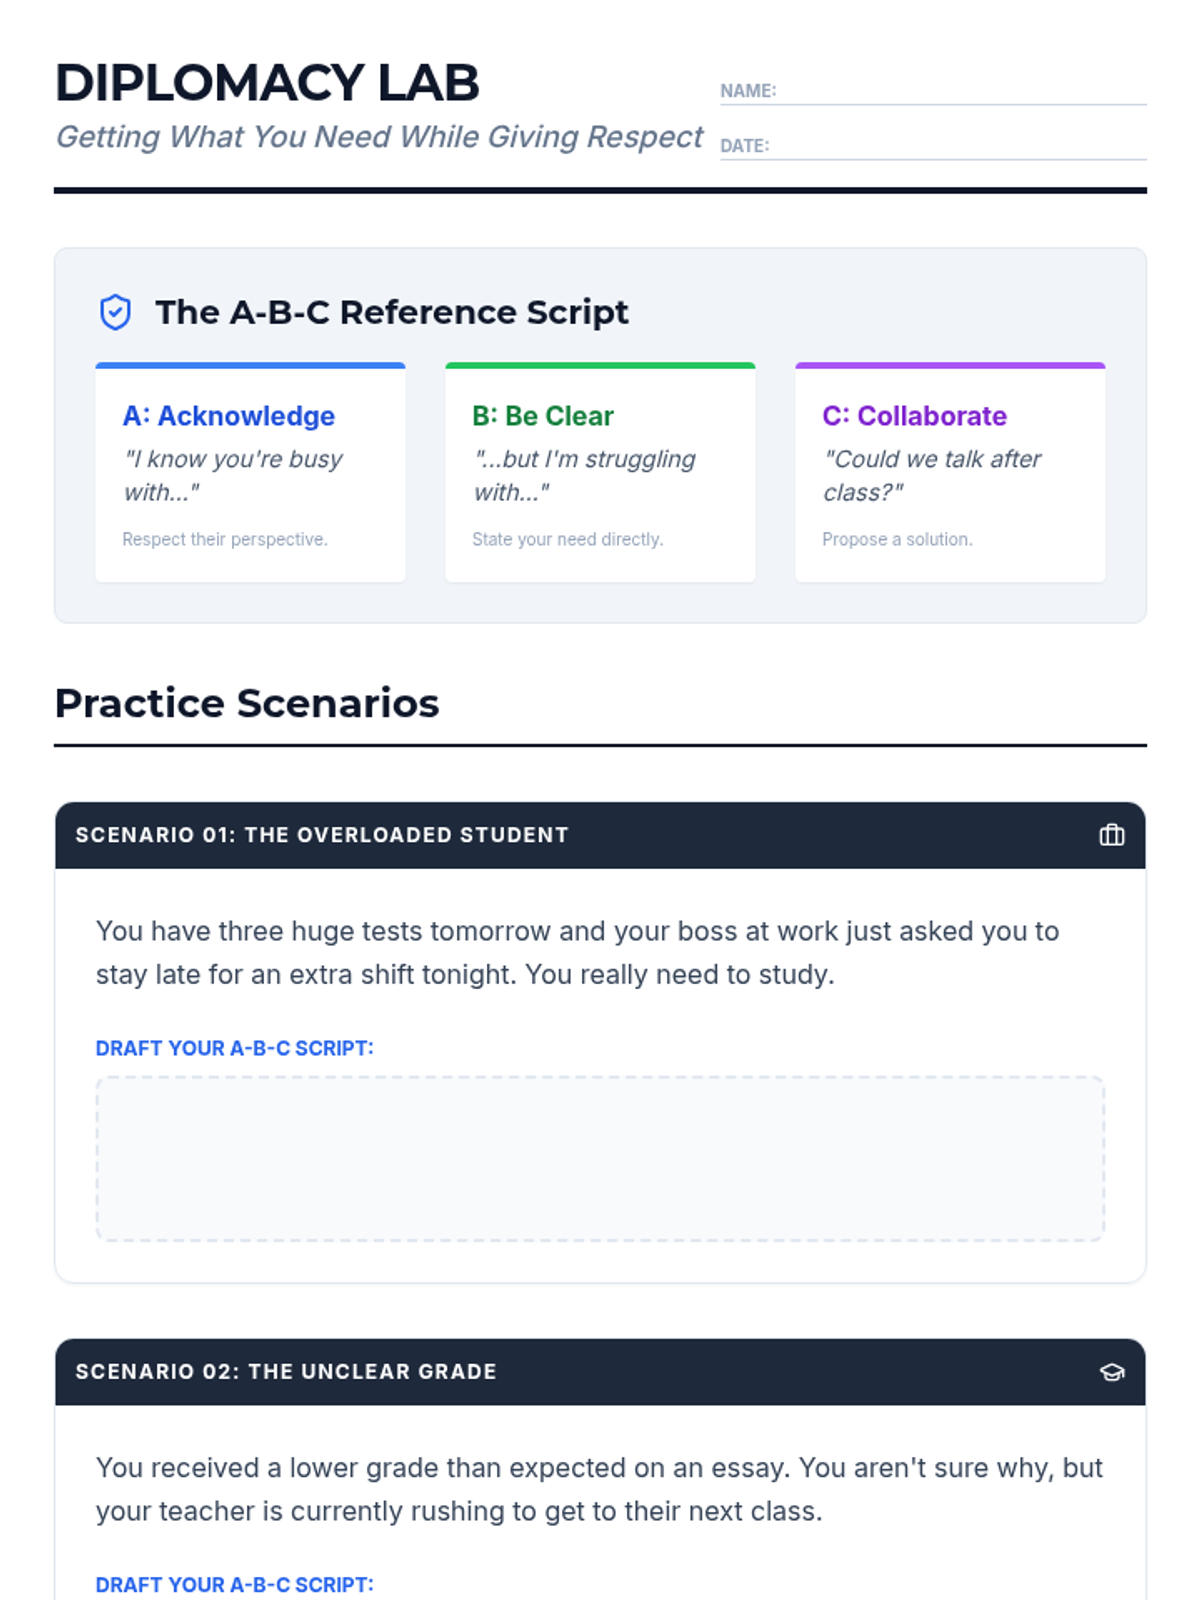The height and width of the screenshot is (1600, 1200).
Task: Click the Diplomacy Lab title
Action: point(267,83)
